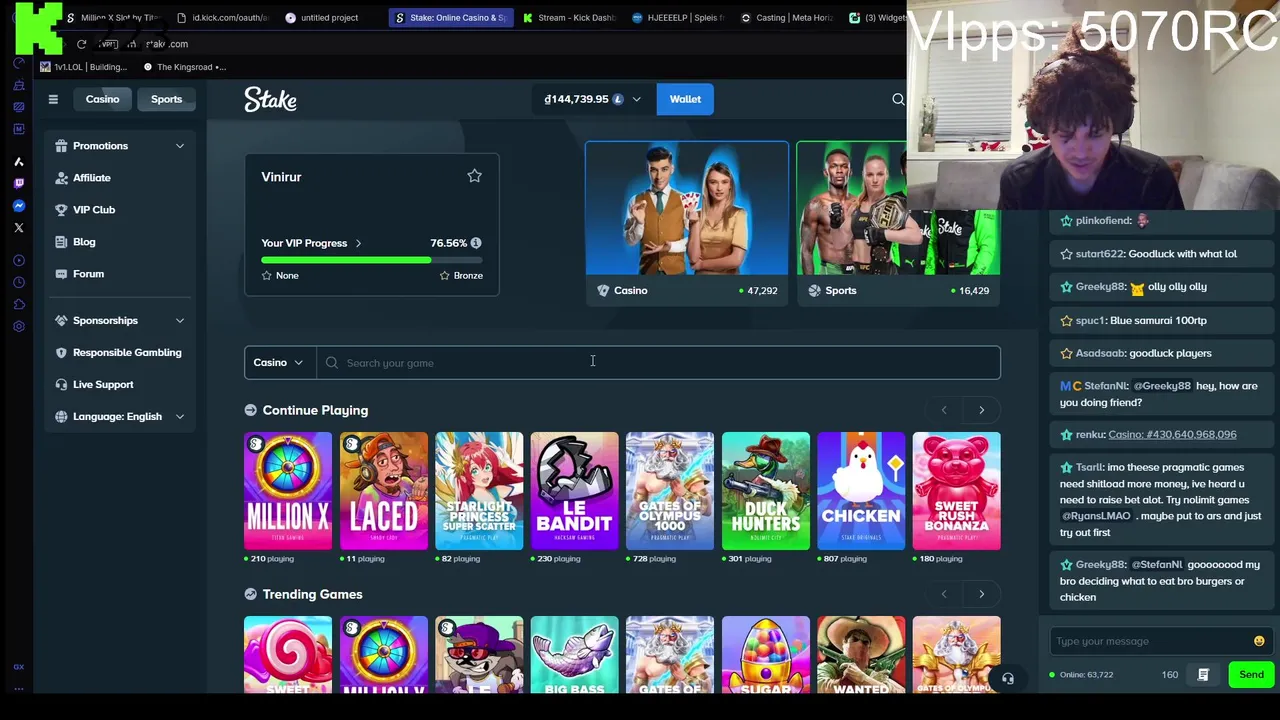Launch Million X in Continue Playing
This screenshot has height=720, width=1280.
tap(287, 491)
